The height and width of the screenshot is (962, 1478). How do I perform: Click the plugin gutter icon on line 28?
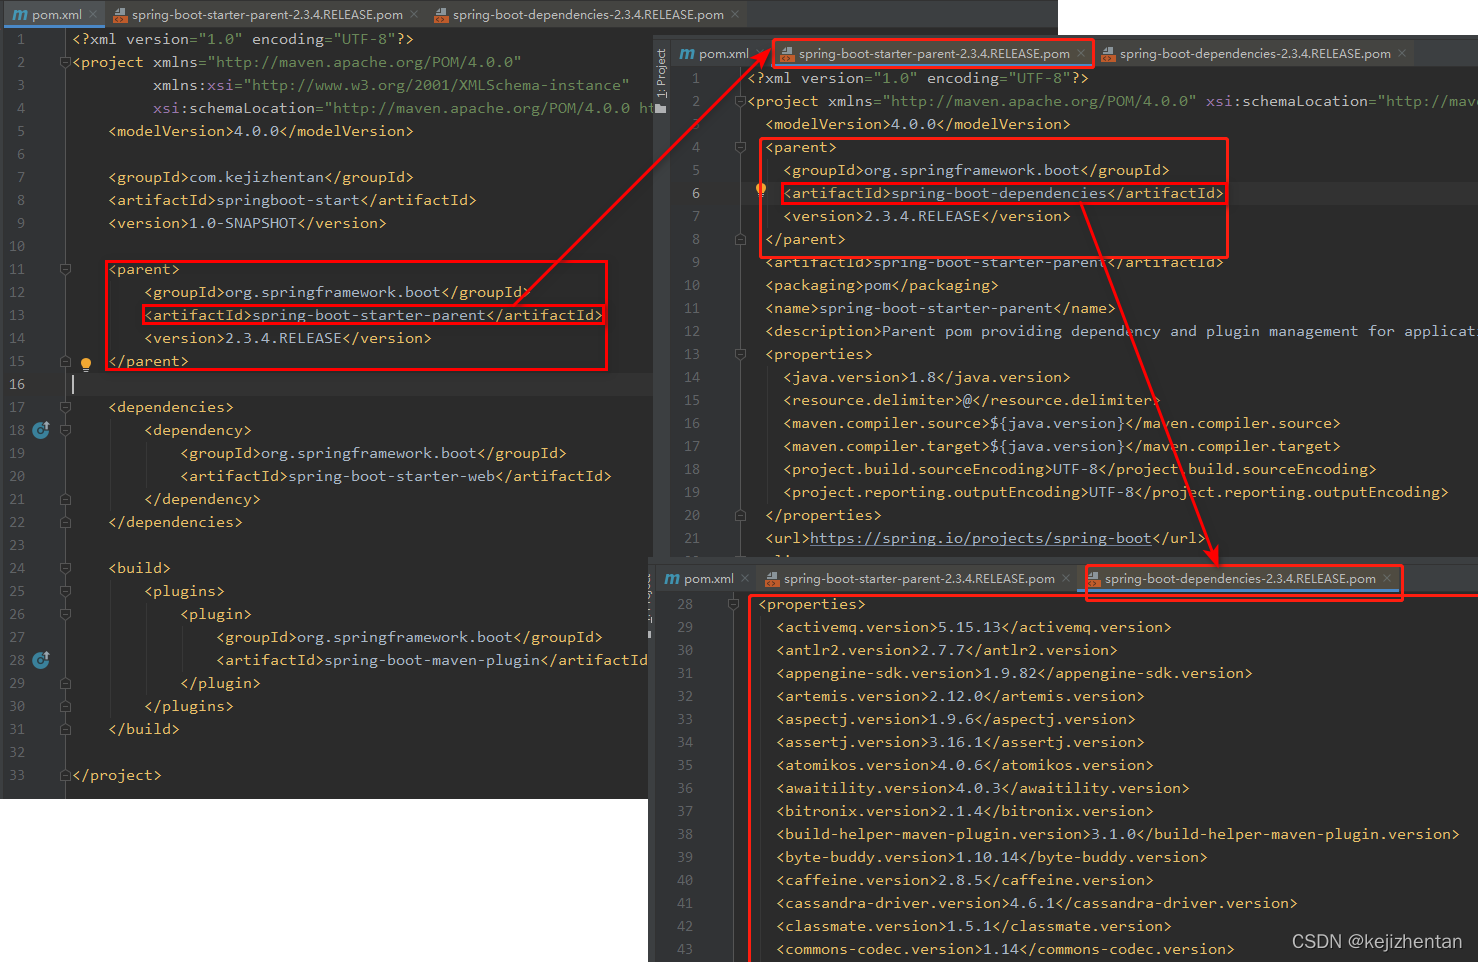pos(41,660)
